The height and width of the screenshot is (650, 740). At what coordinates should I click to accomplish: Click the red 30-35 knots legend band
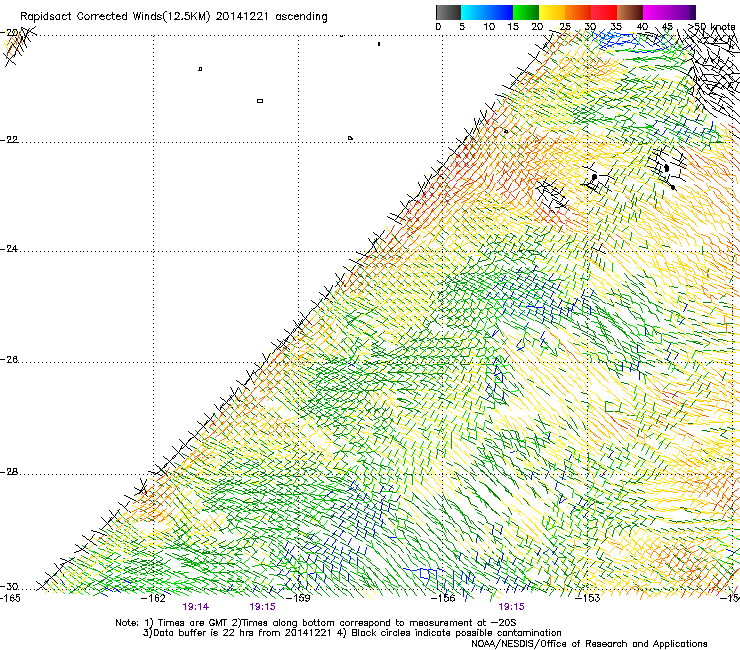pos(605,12)
